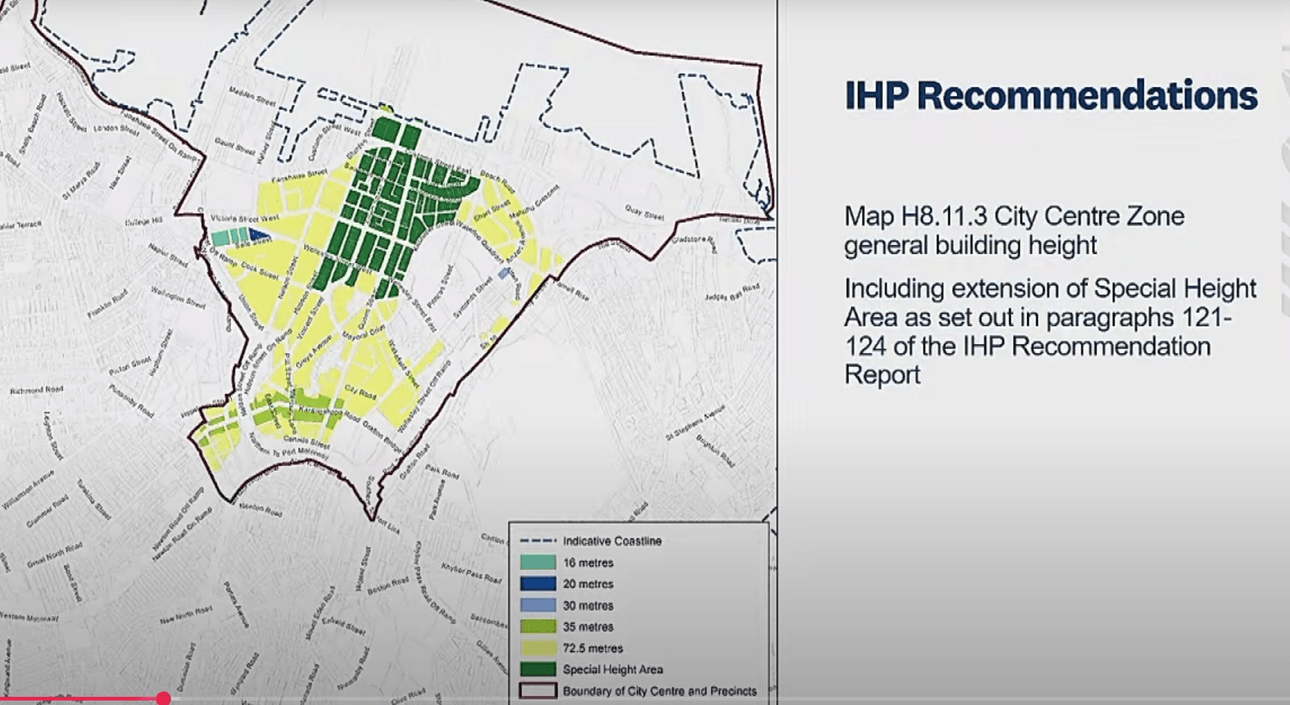Click the legend panel at the map bottom
This screenshot has width=1290, height=705.
click(640, 615)
